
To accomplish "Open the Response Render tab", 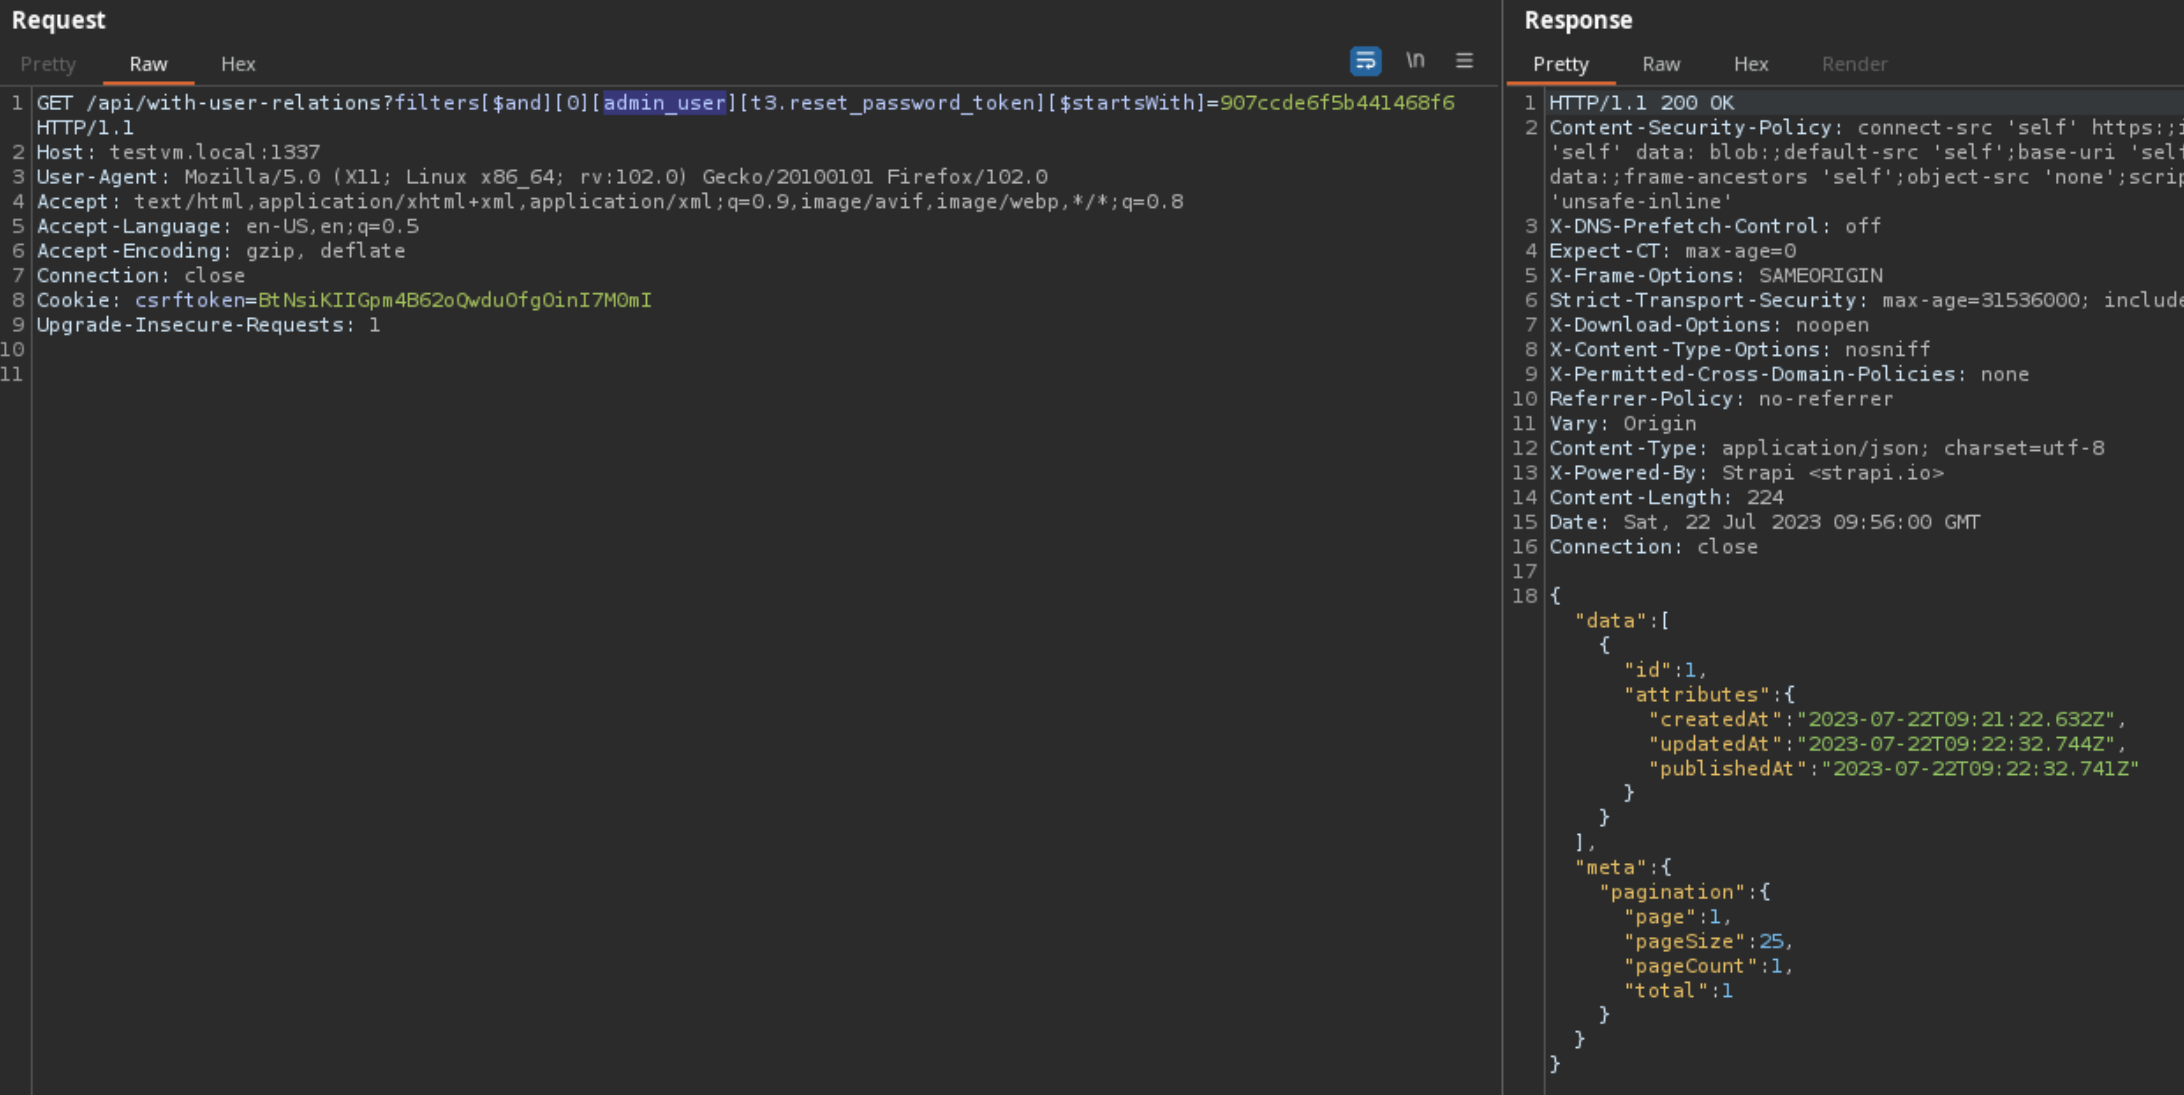I will (1854, 64).
